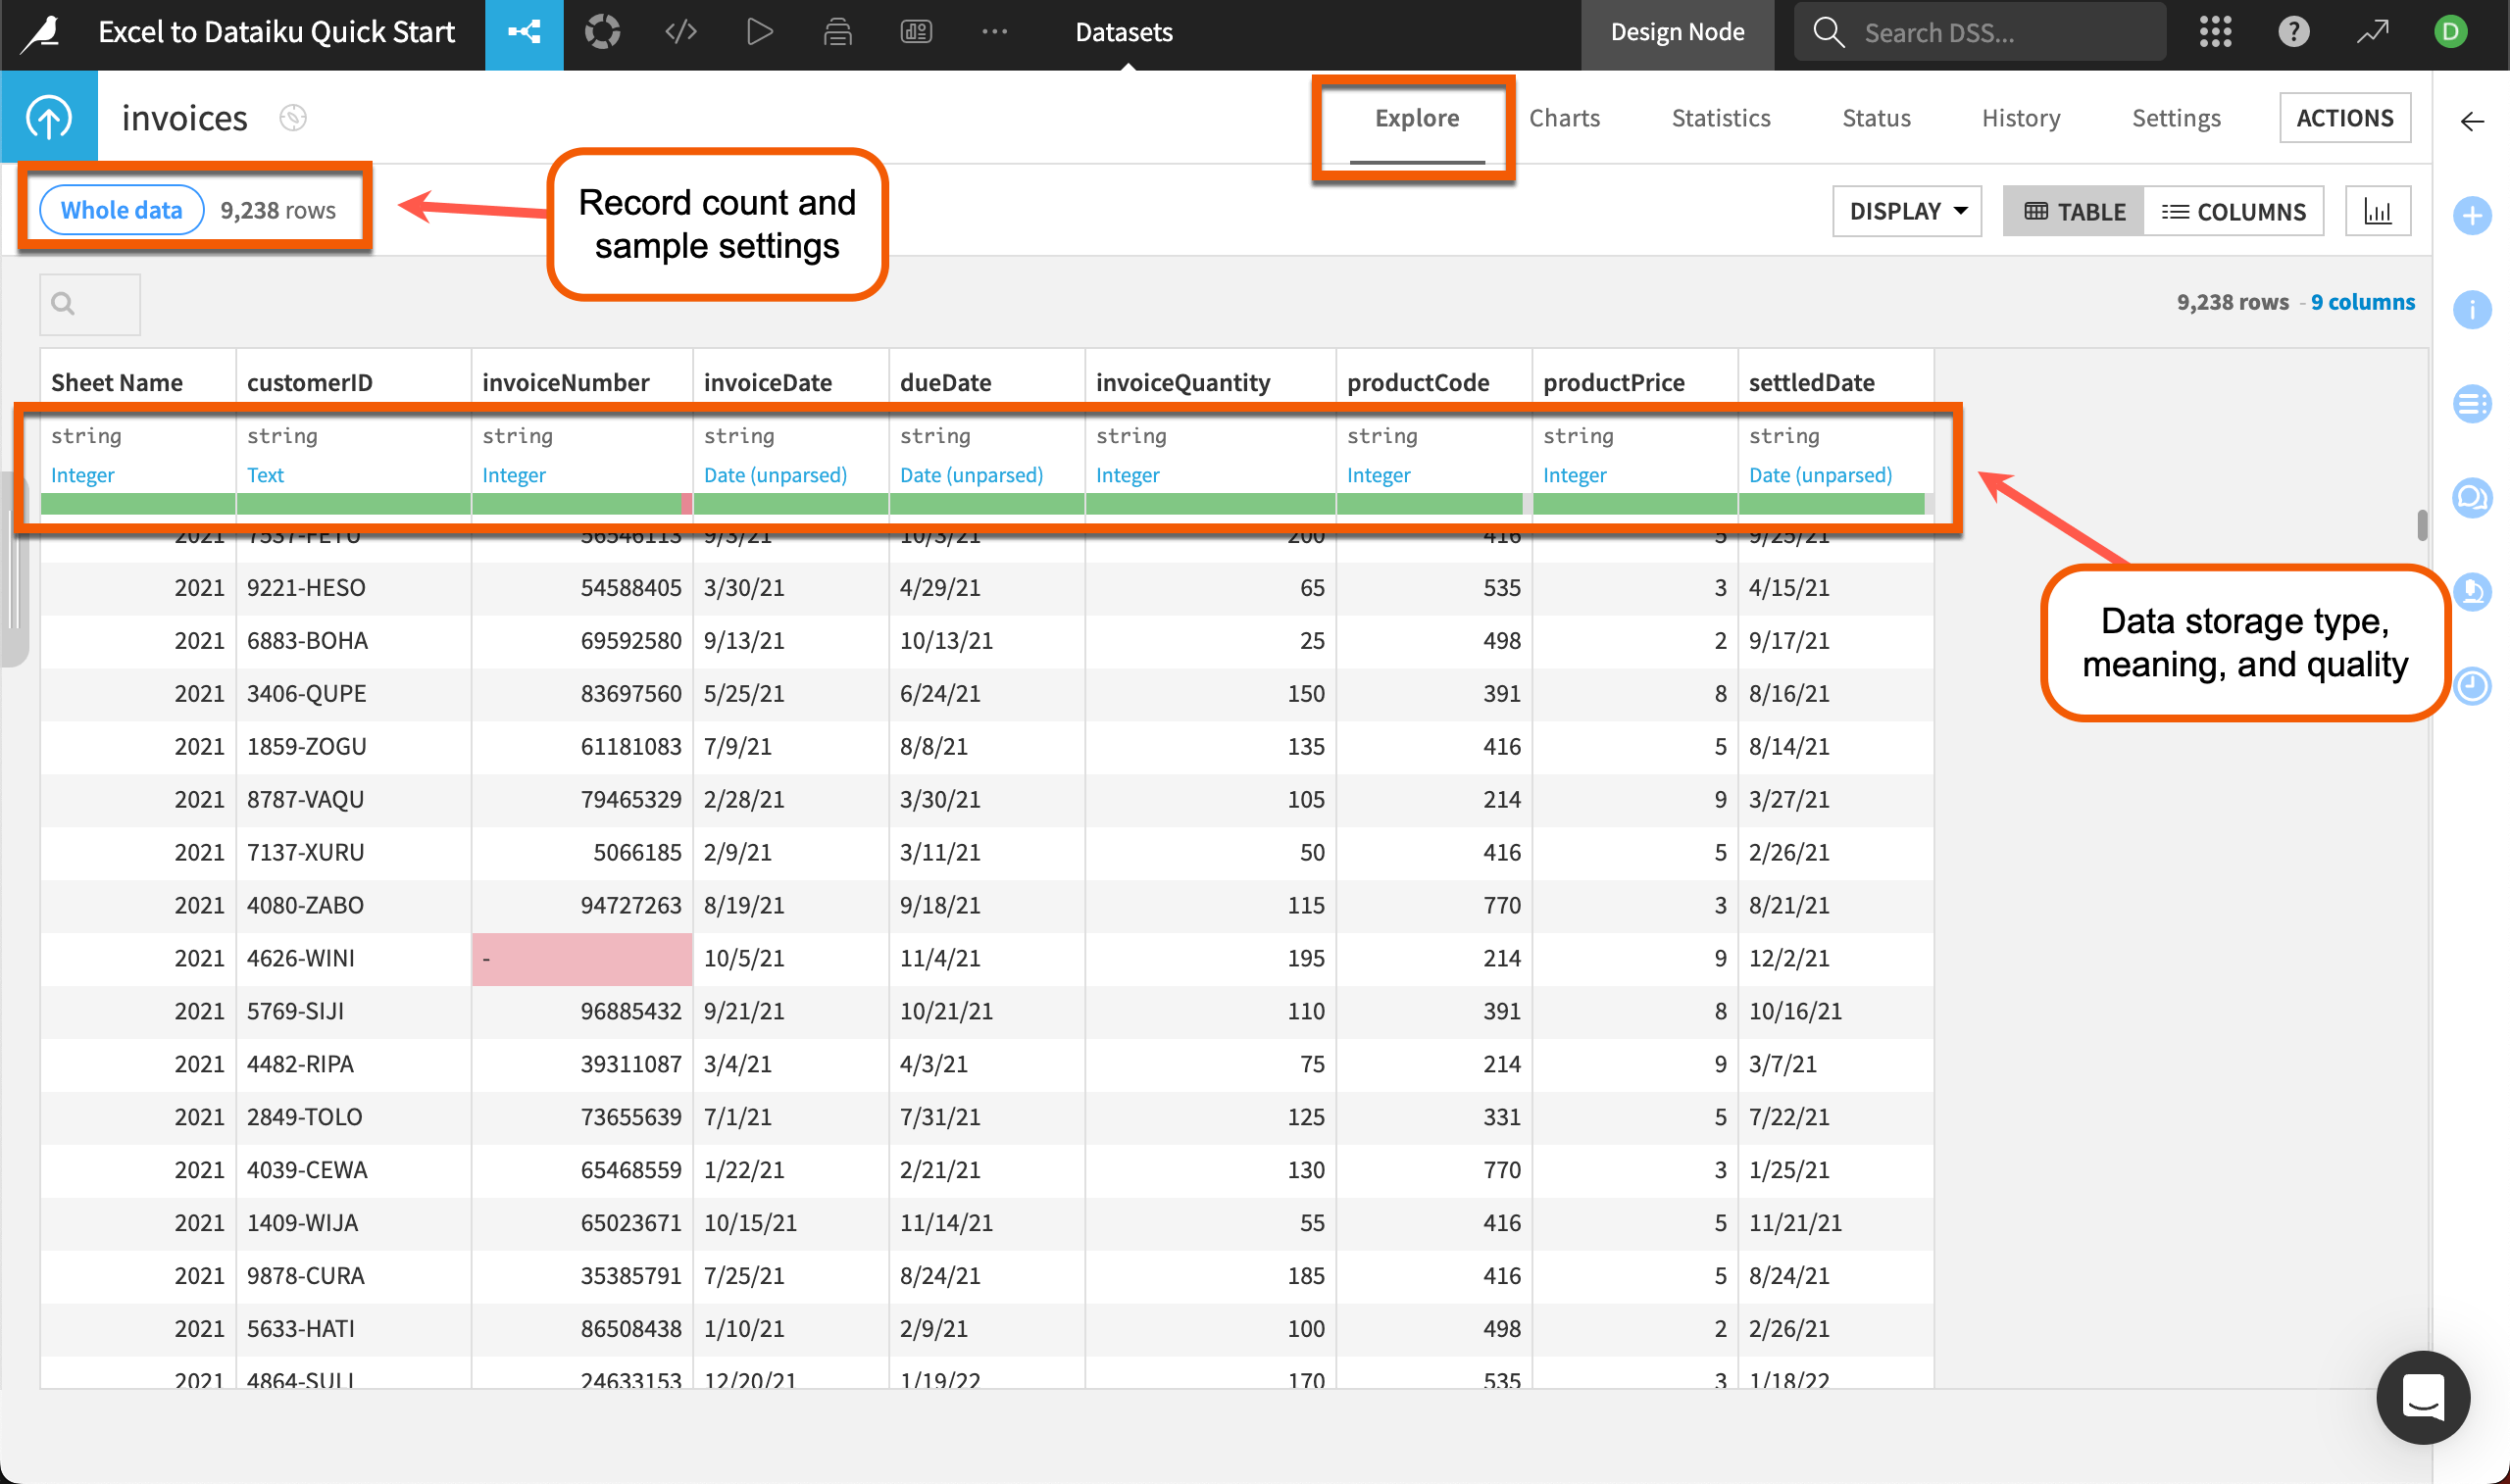Open the details info icon in right sidebar

[2473, 310]
